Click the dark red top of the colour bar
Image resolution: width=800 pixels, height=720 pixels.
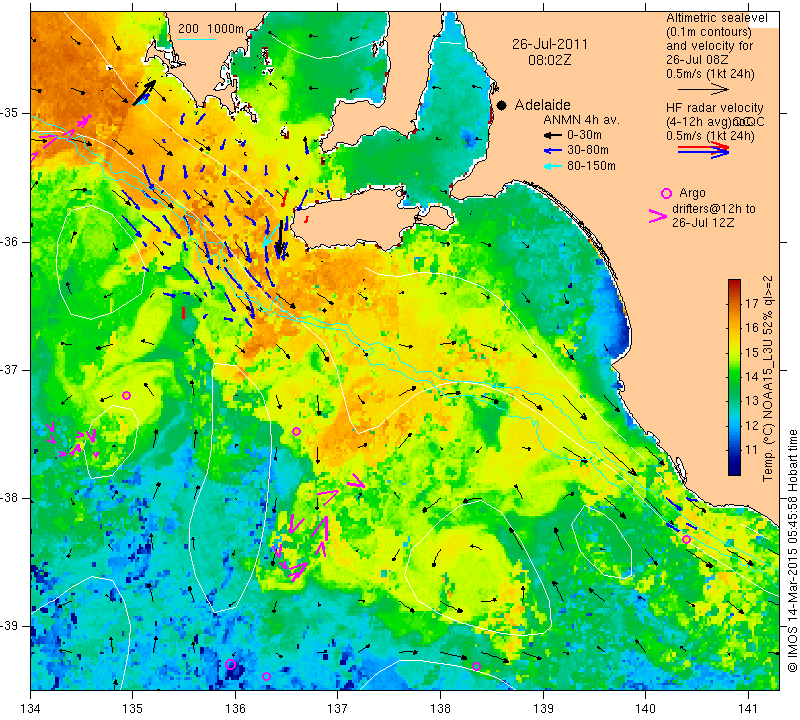tap(734, 283)
